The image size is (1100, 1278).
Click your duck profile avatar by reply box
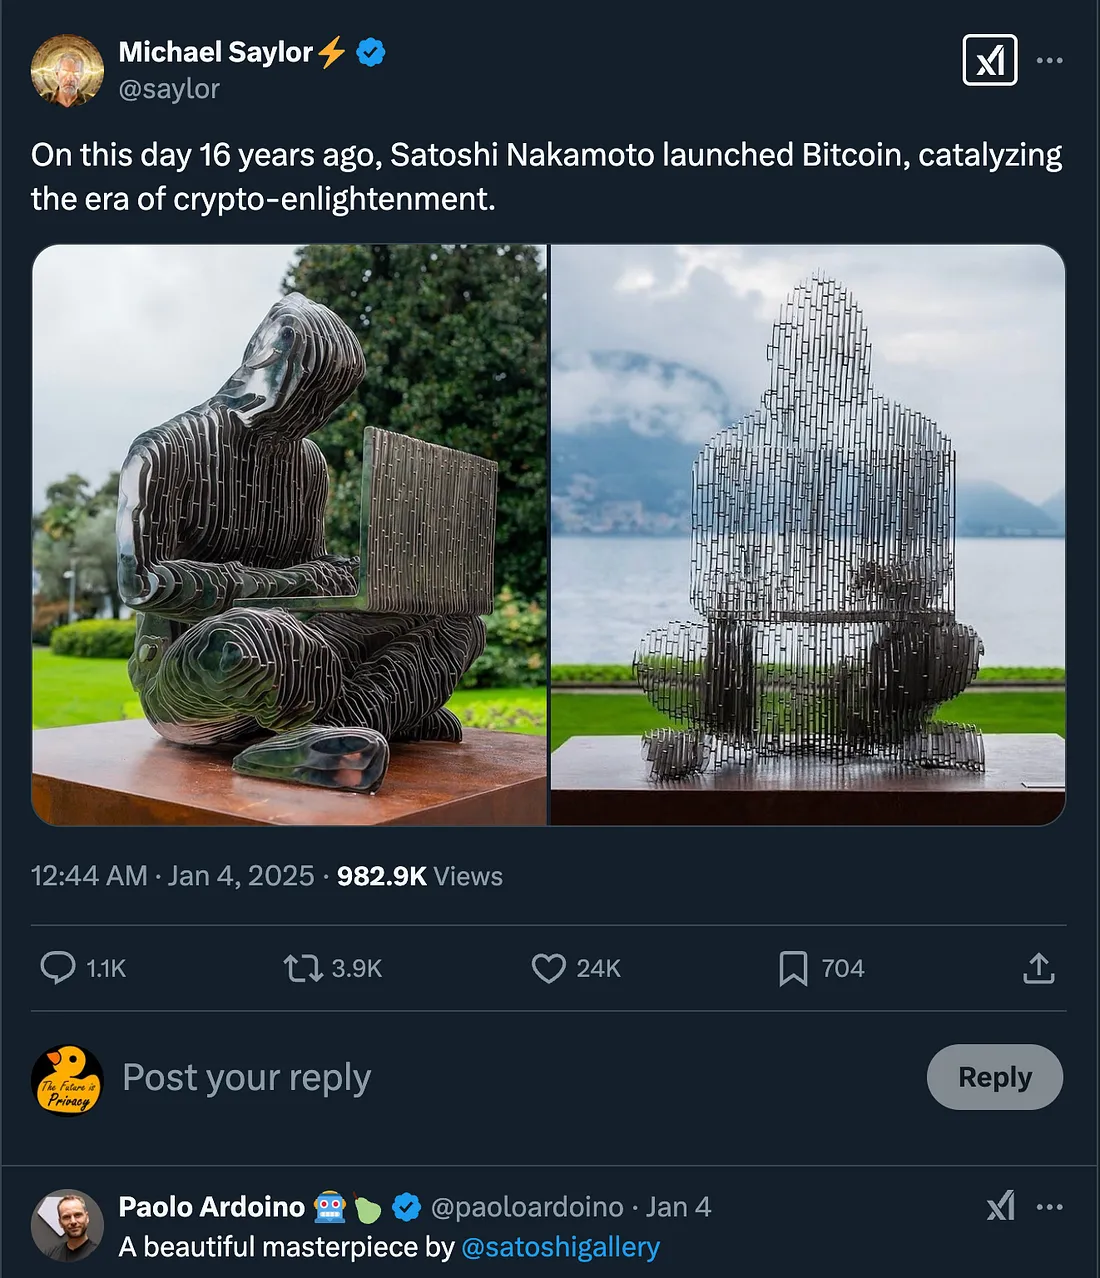[67, 1080]
